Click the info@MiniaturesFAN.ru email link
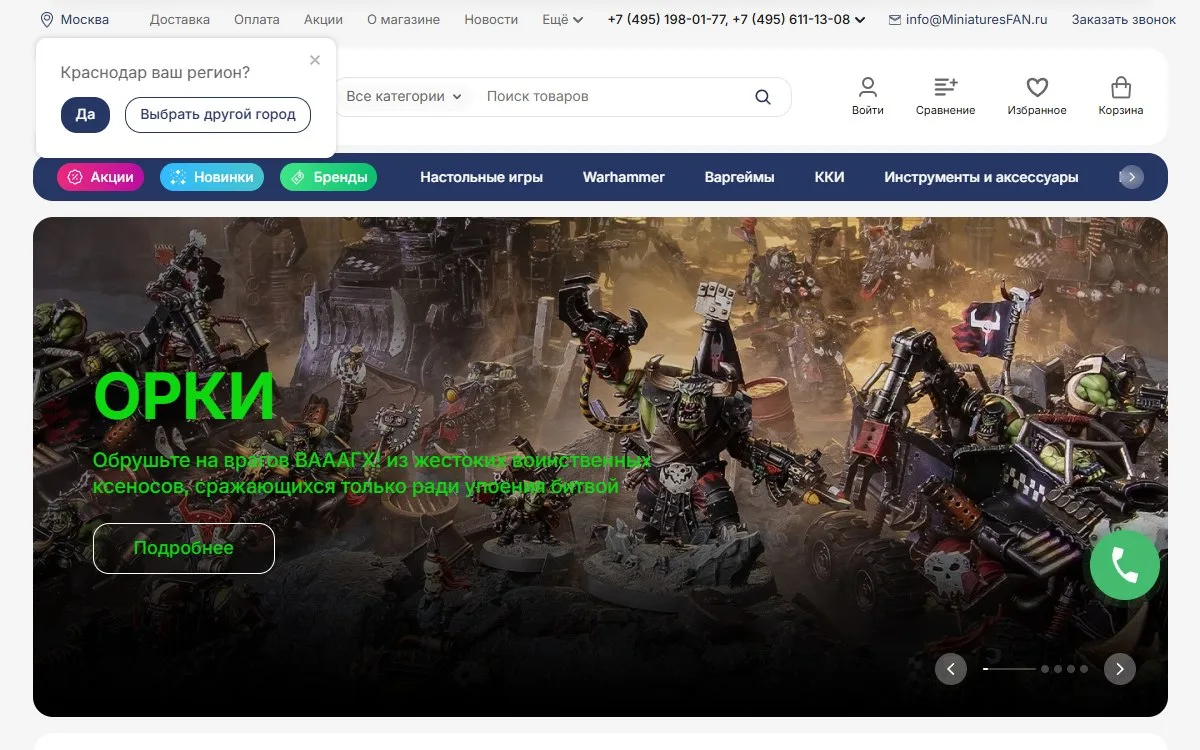The image size is (1200, 750). (x=977, y=19)
